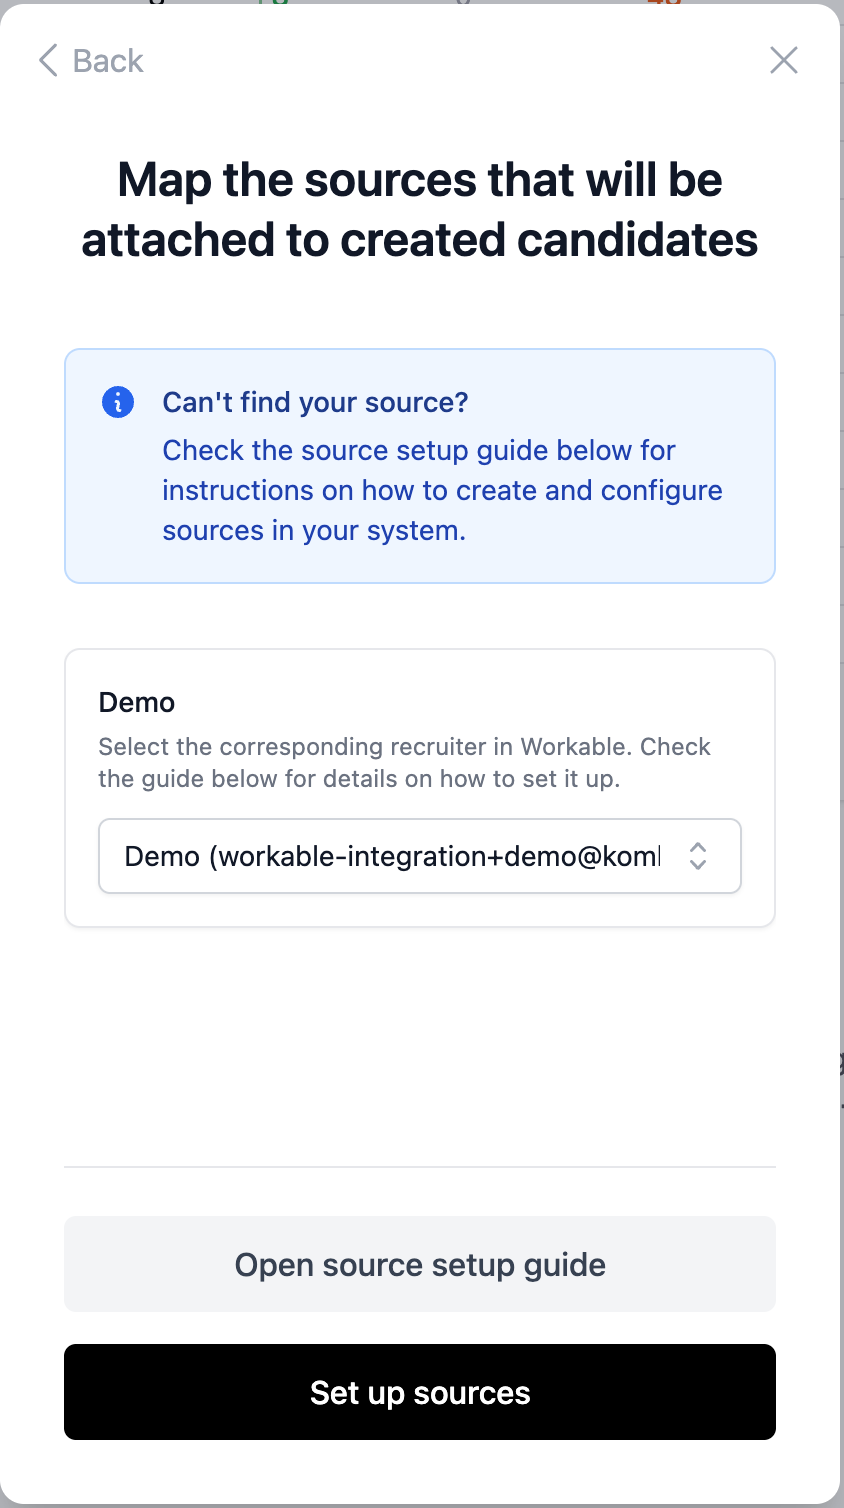
Task: Click the blue info circle icon
Action: pos(118,402)
